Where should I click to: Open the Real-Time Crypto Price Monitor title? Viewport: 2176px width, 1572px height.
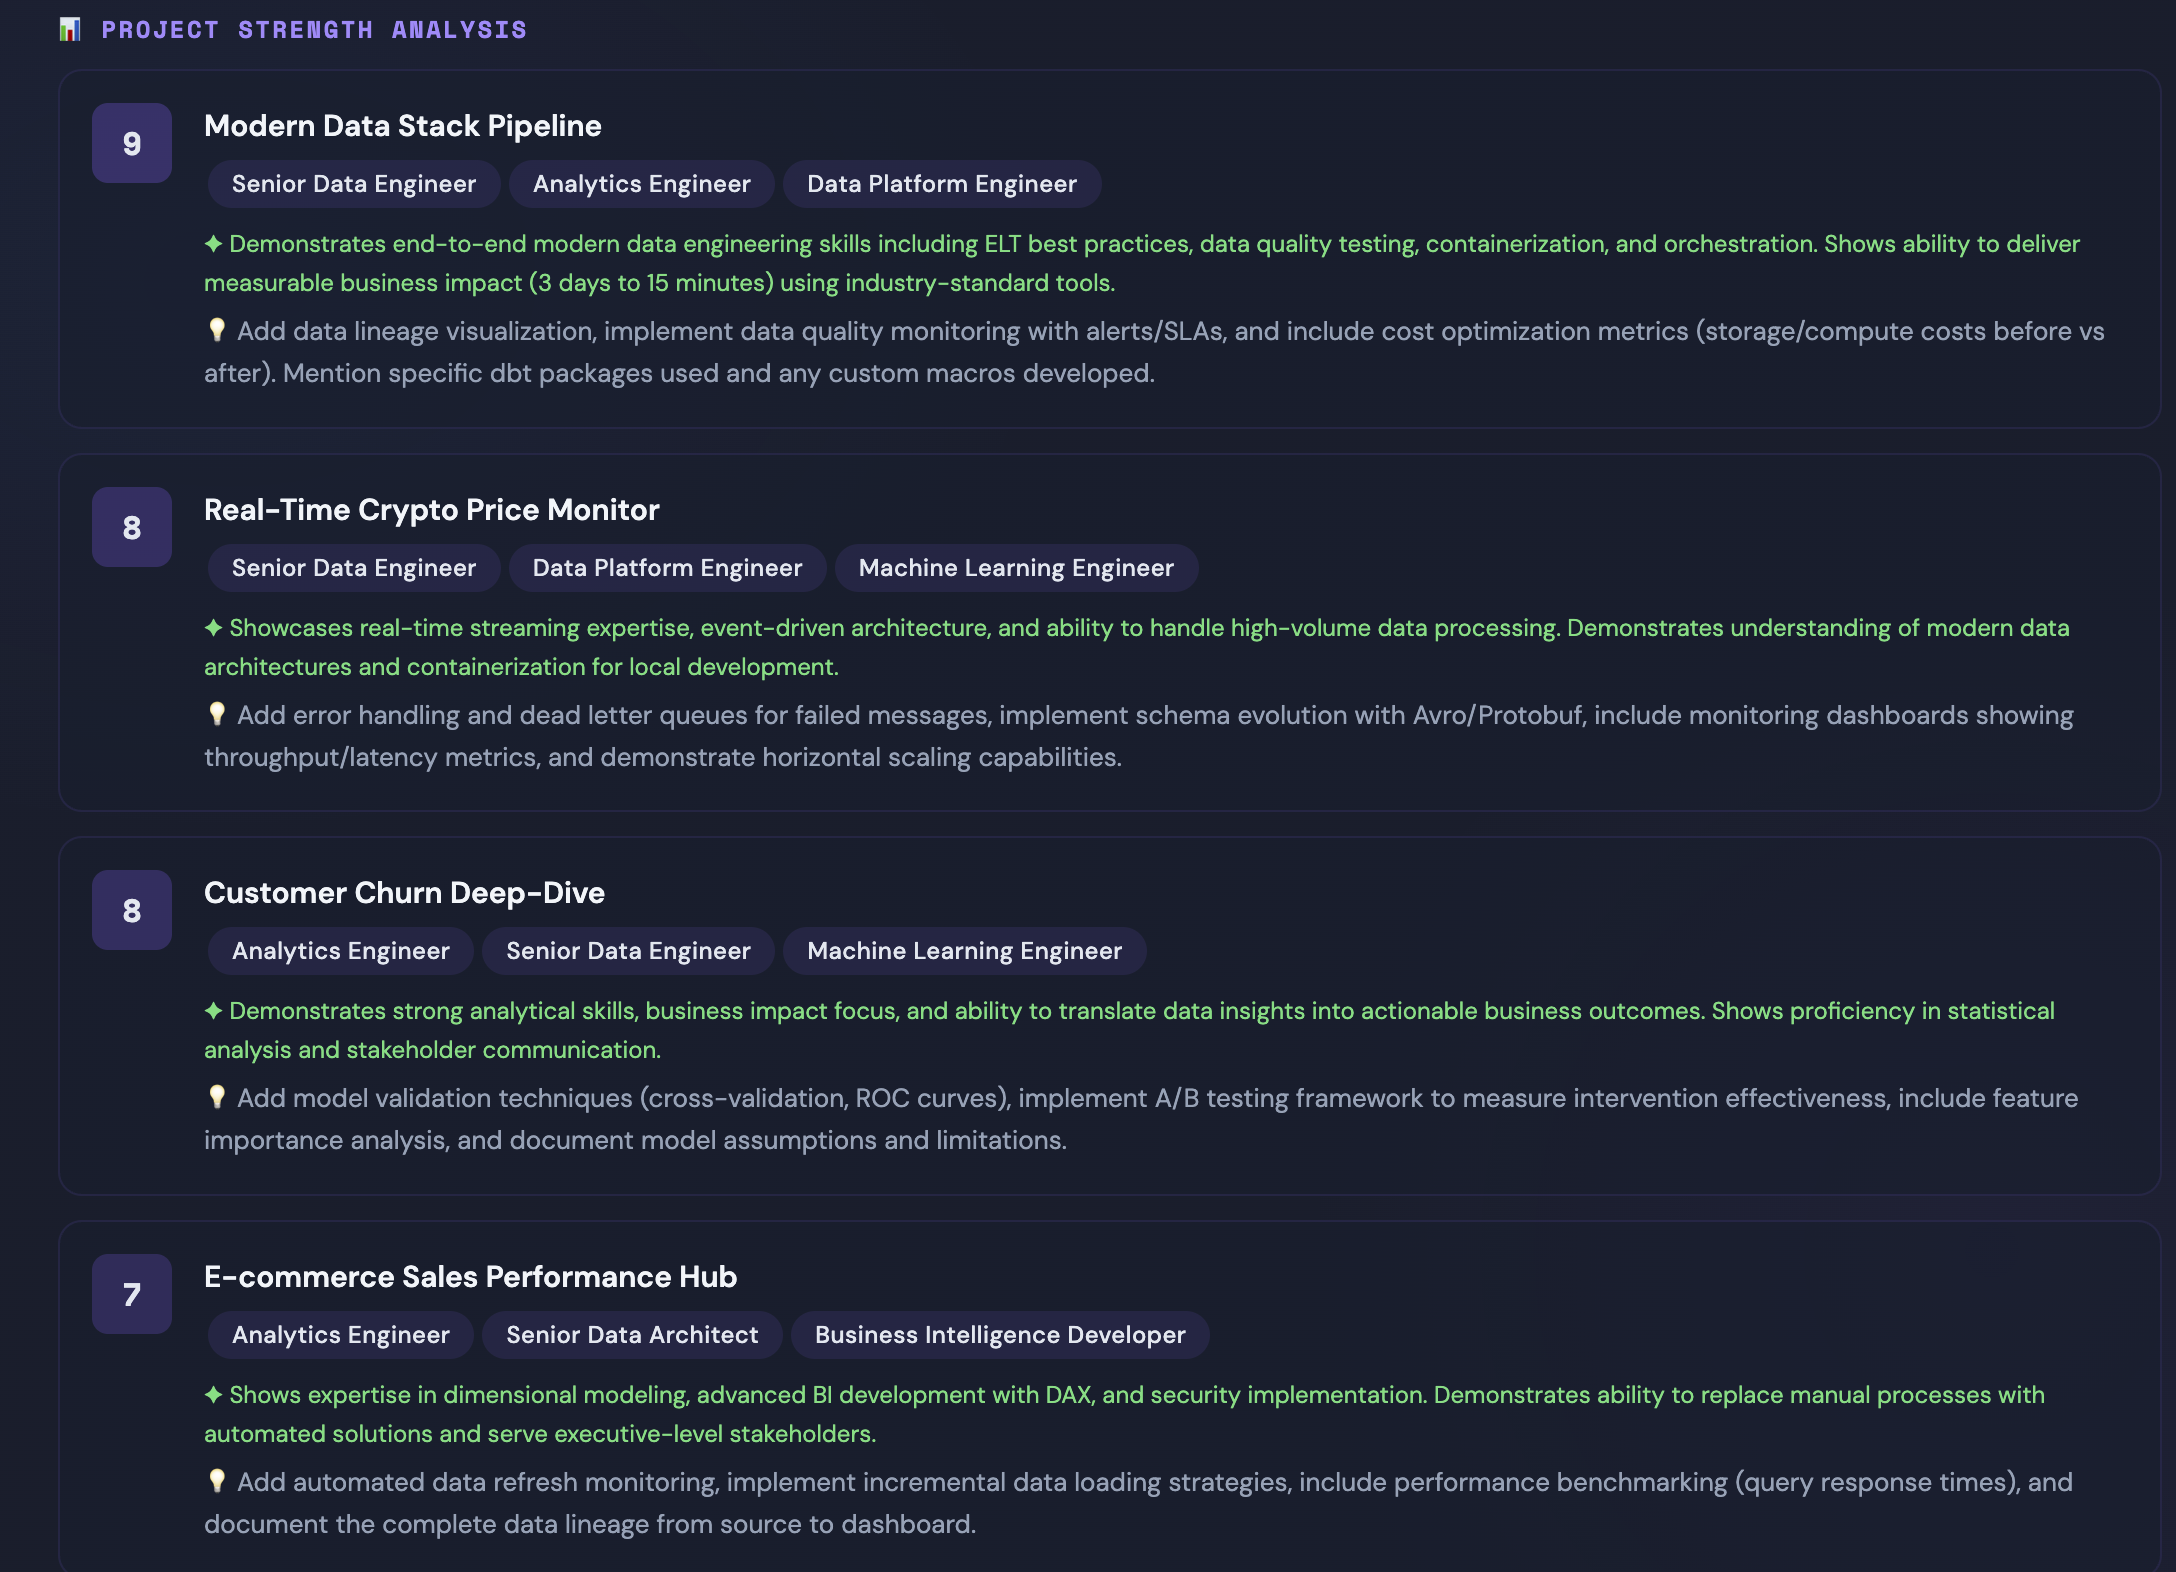[432, 510]
